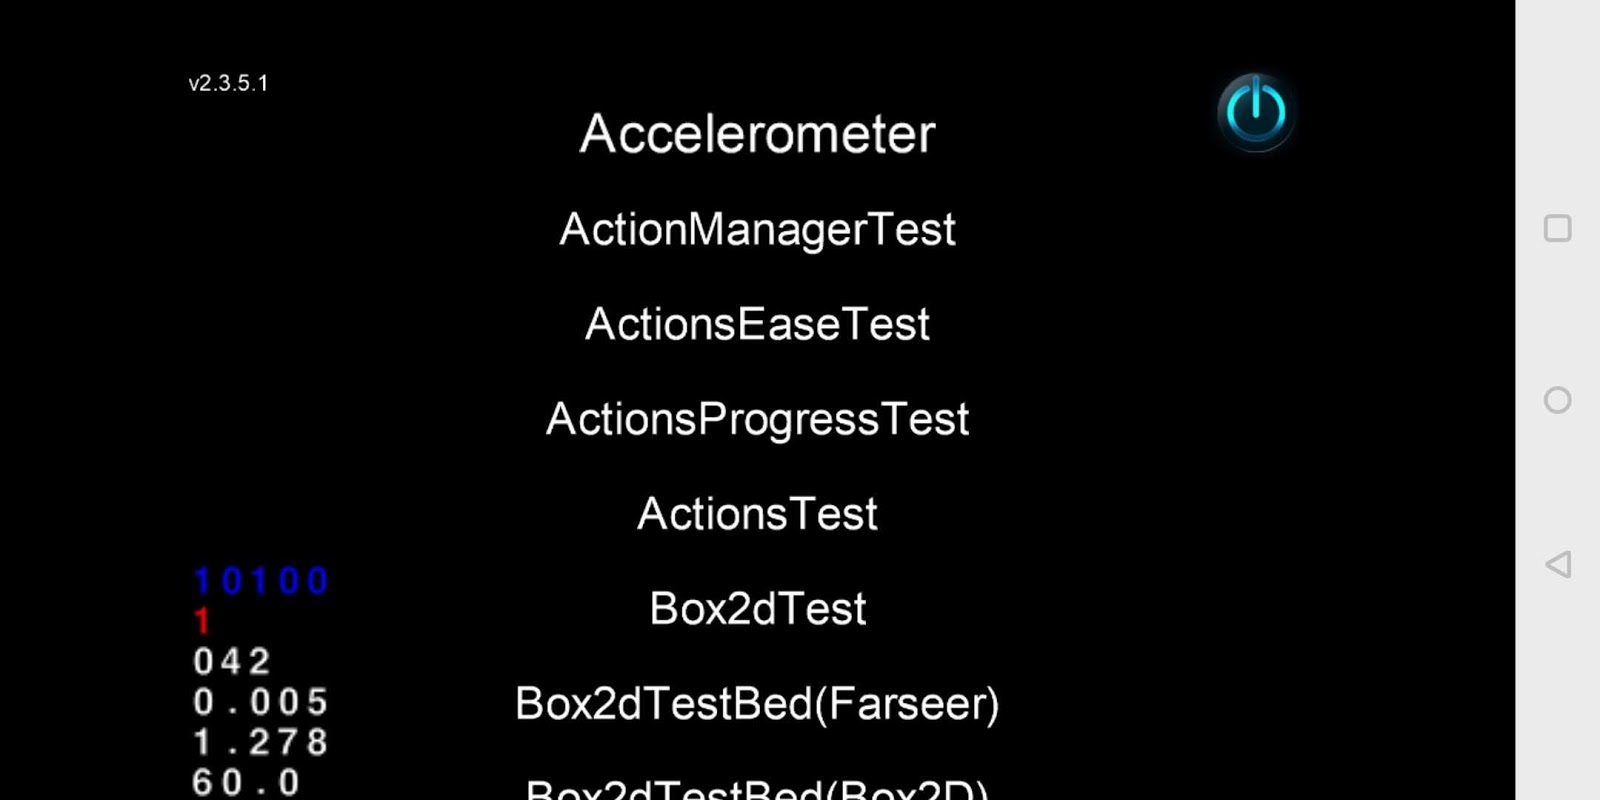Open recent apps with the square button

tap(1557, 228)
